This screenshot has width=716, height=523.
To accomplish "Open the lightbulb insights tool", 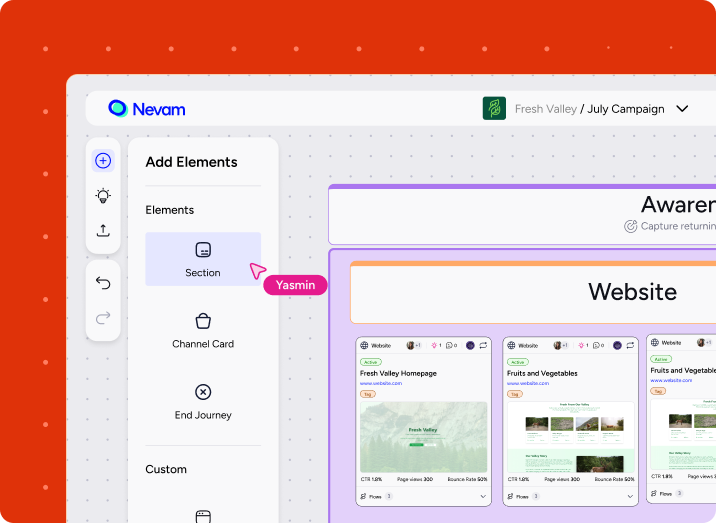I will point(103,195).
